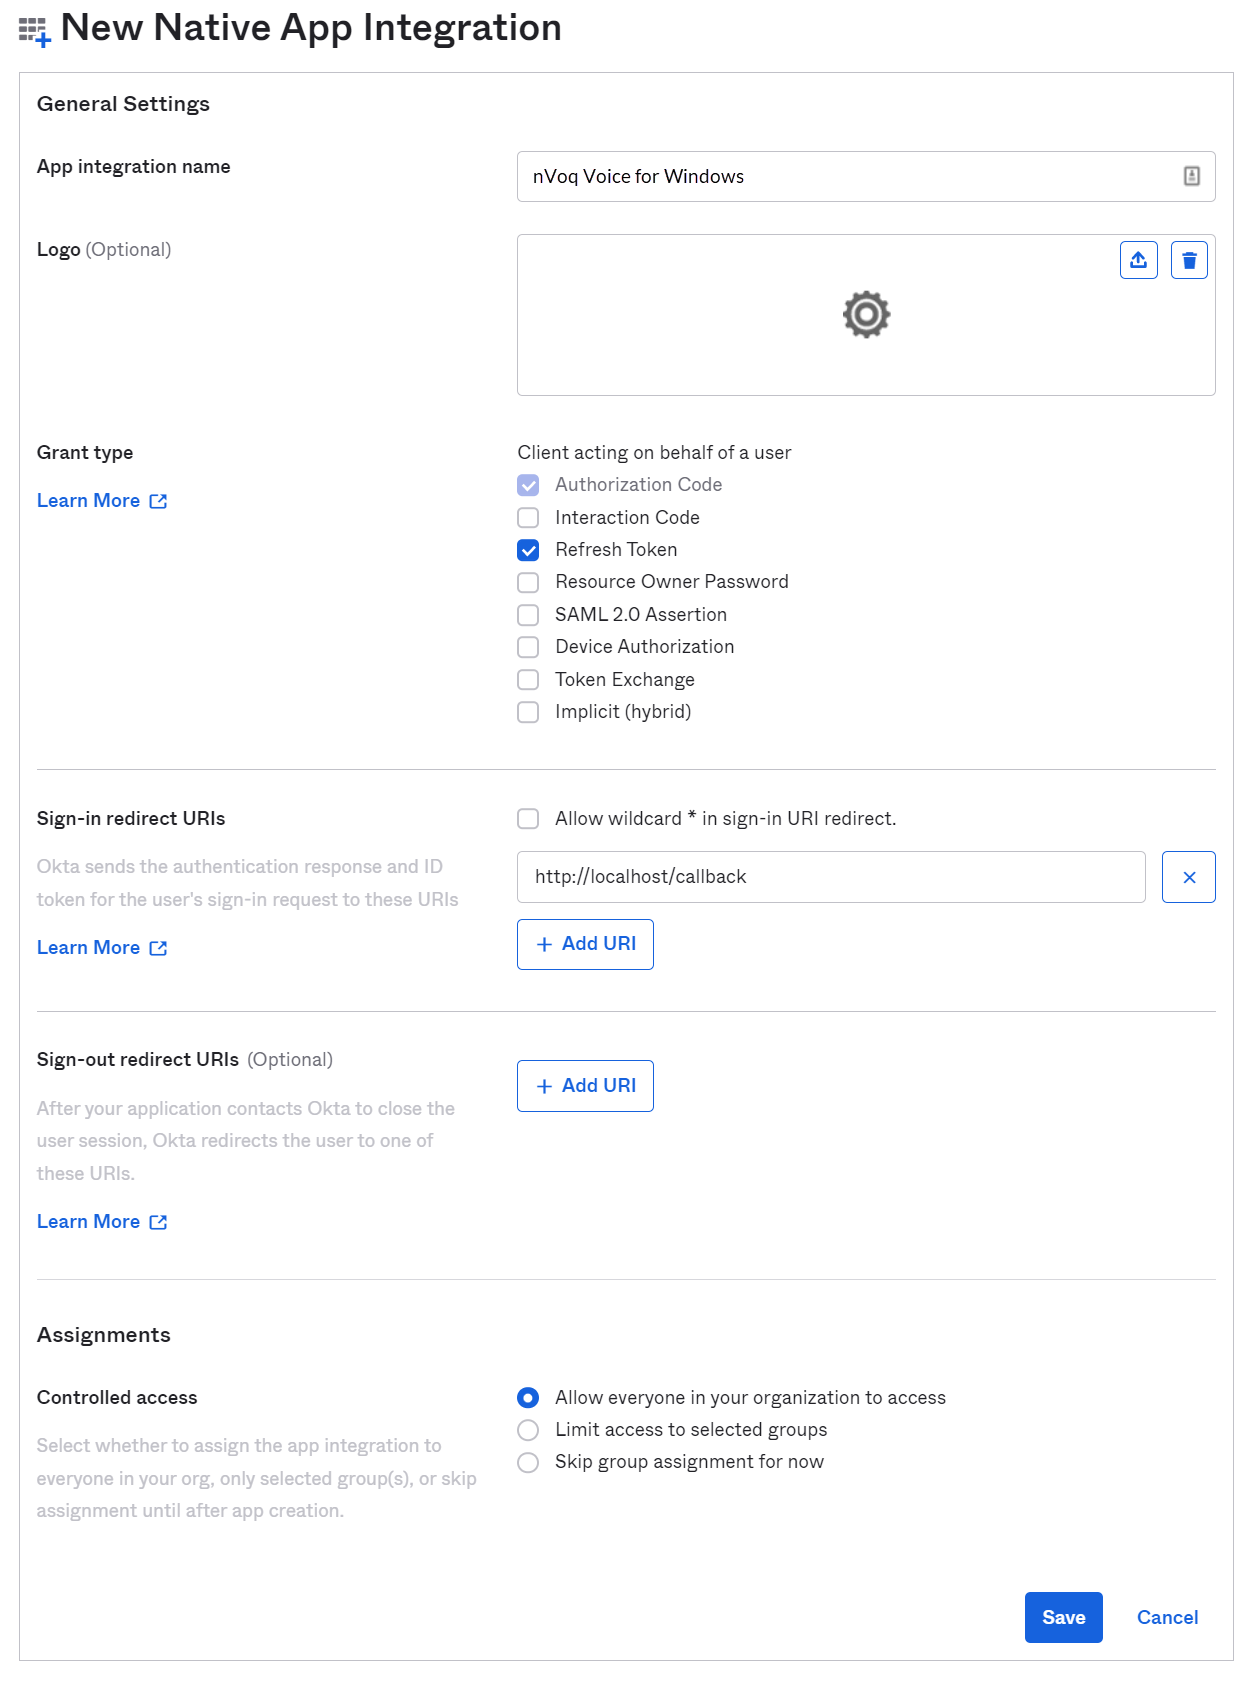
Task: Select Skip group assignment for now
Action: [x=528, y=1462]
